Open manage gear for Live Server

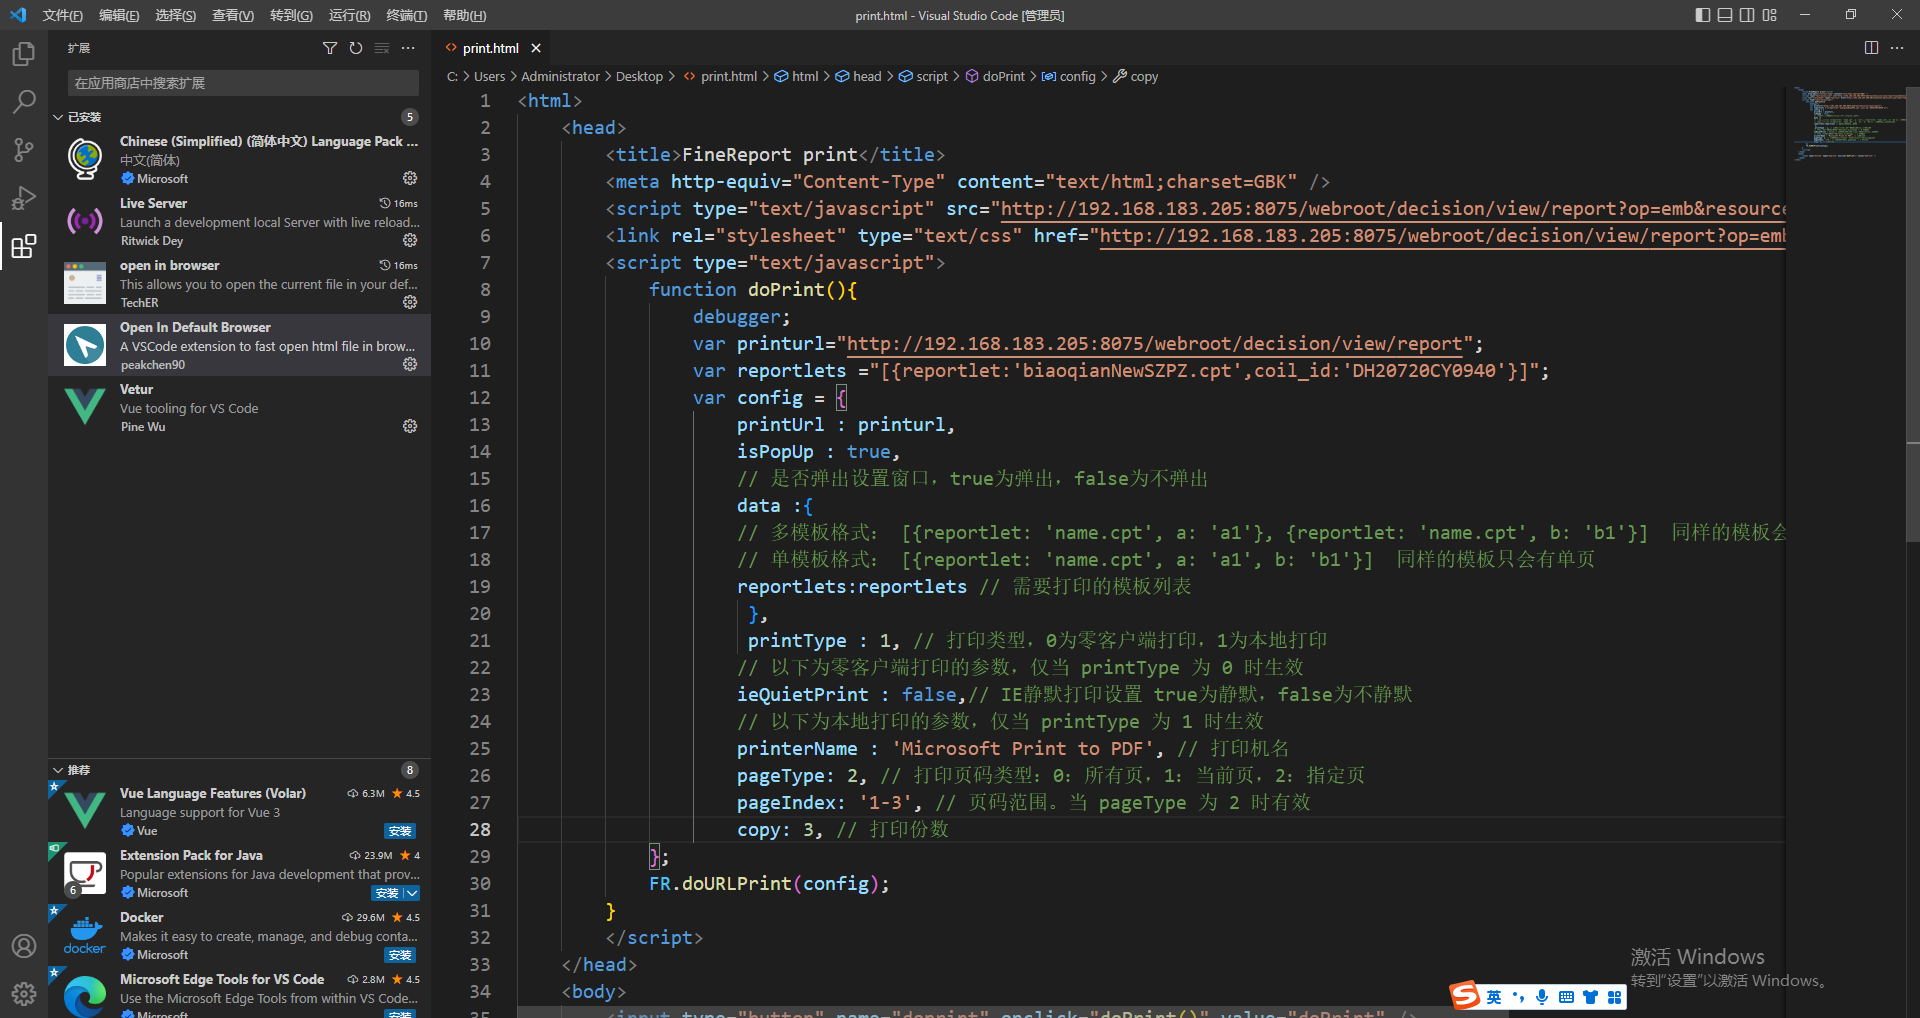(410, 240)
